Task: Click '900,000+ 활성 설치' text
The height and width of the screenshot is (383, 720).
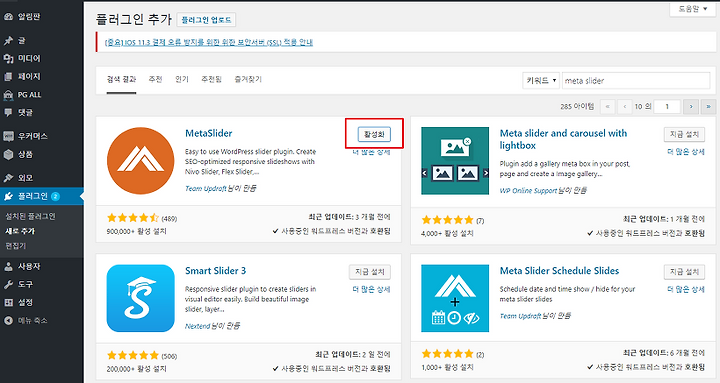Action: click(136, 231)
